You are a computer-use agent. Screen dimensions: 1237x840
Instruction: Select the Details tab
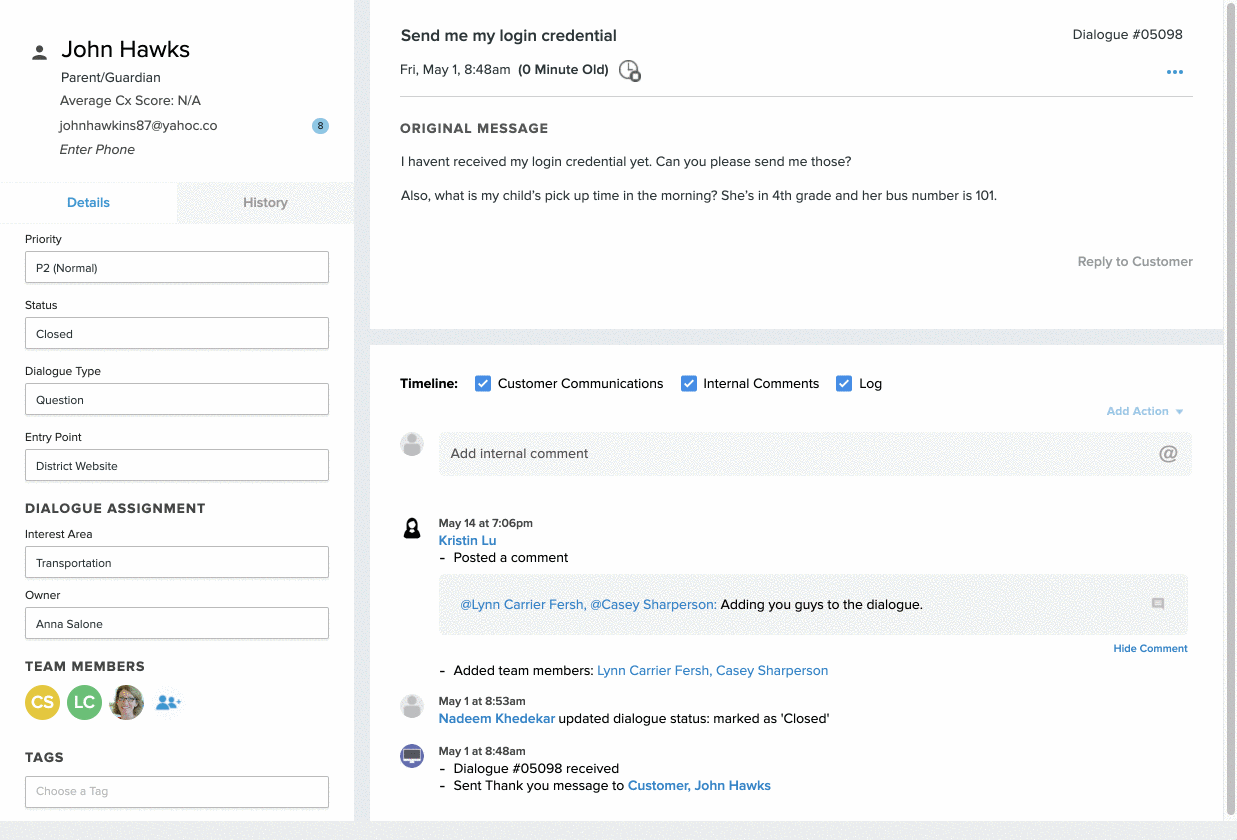(88, 203)
